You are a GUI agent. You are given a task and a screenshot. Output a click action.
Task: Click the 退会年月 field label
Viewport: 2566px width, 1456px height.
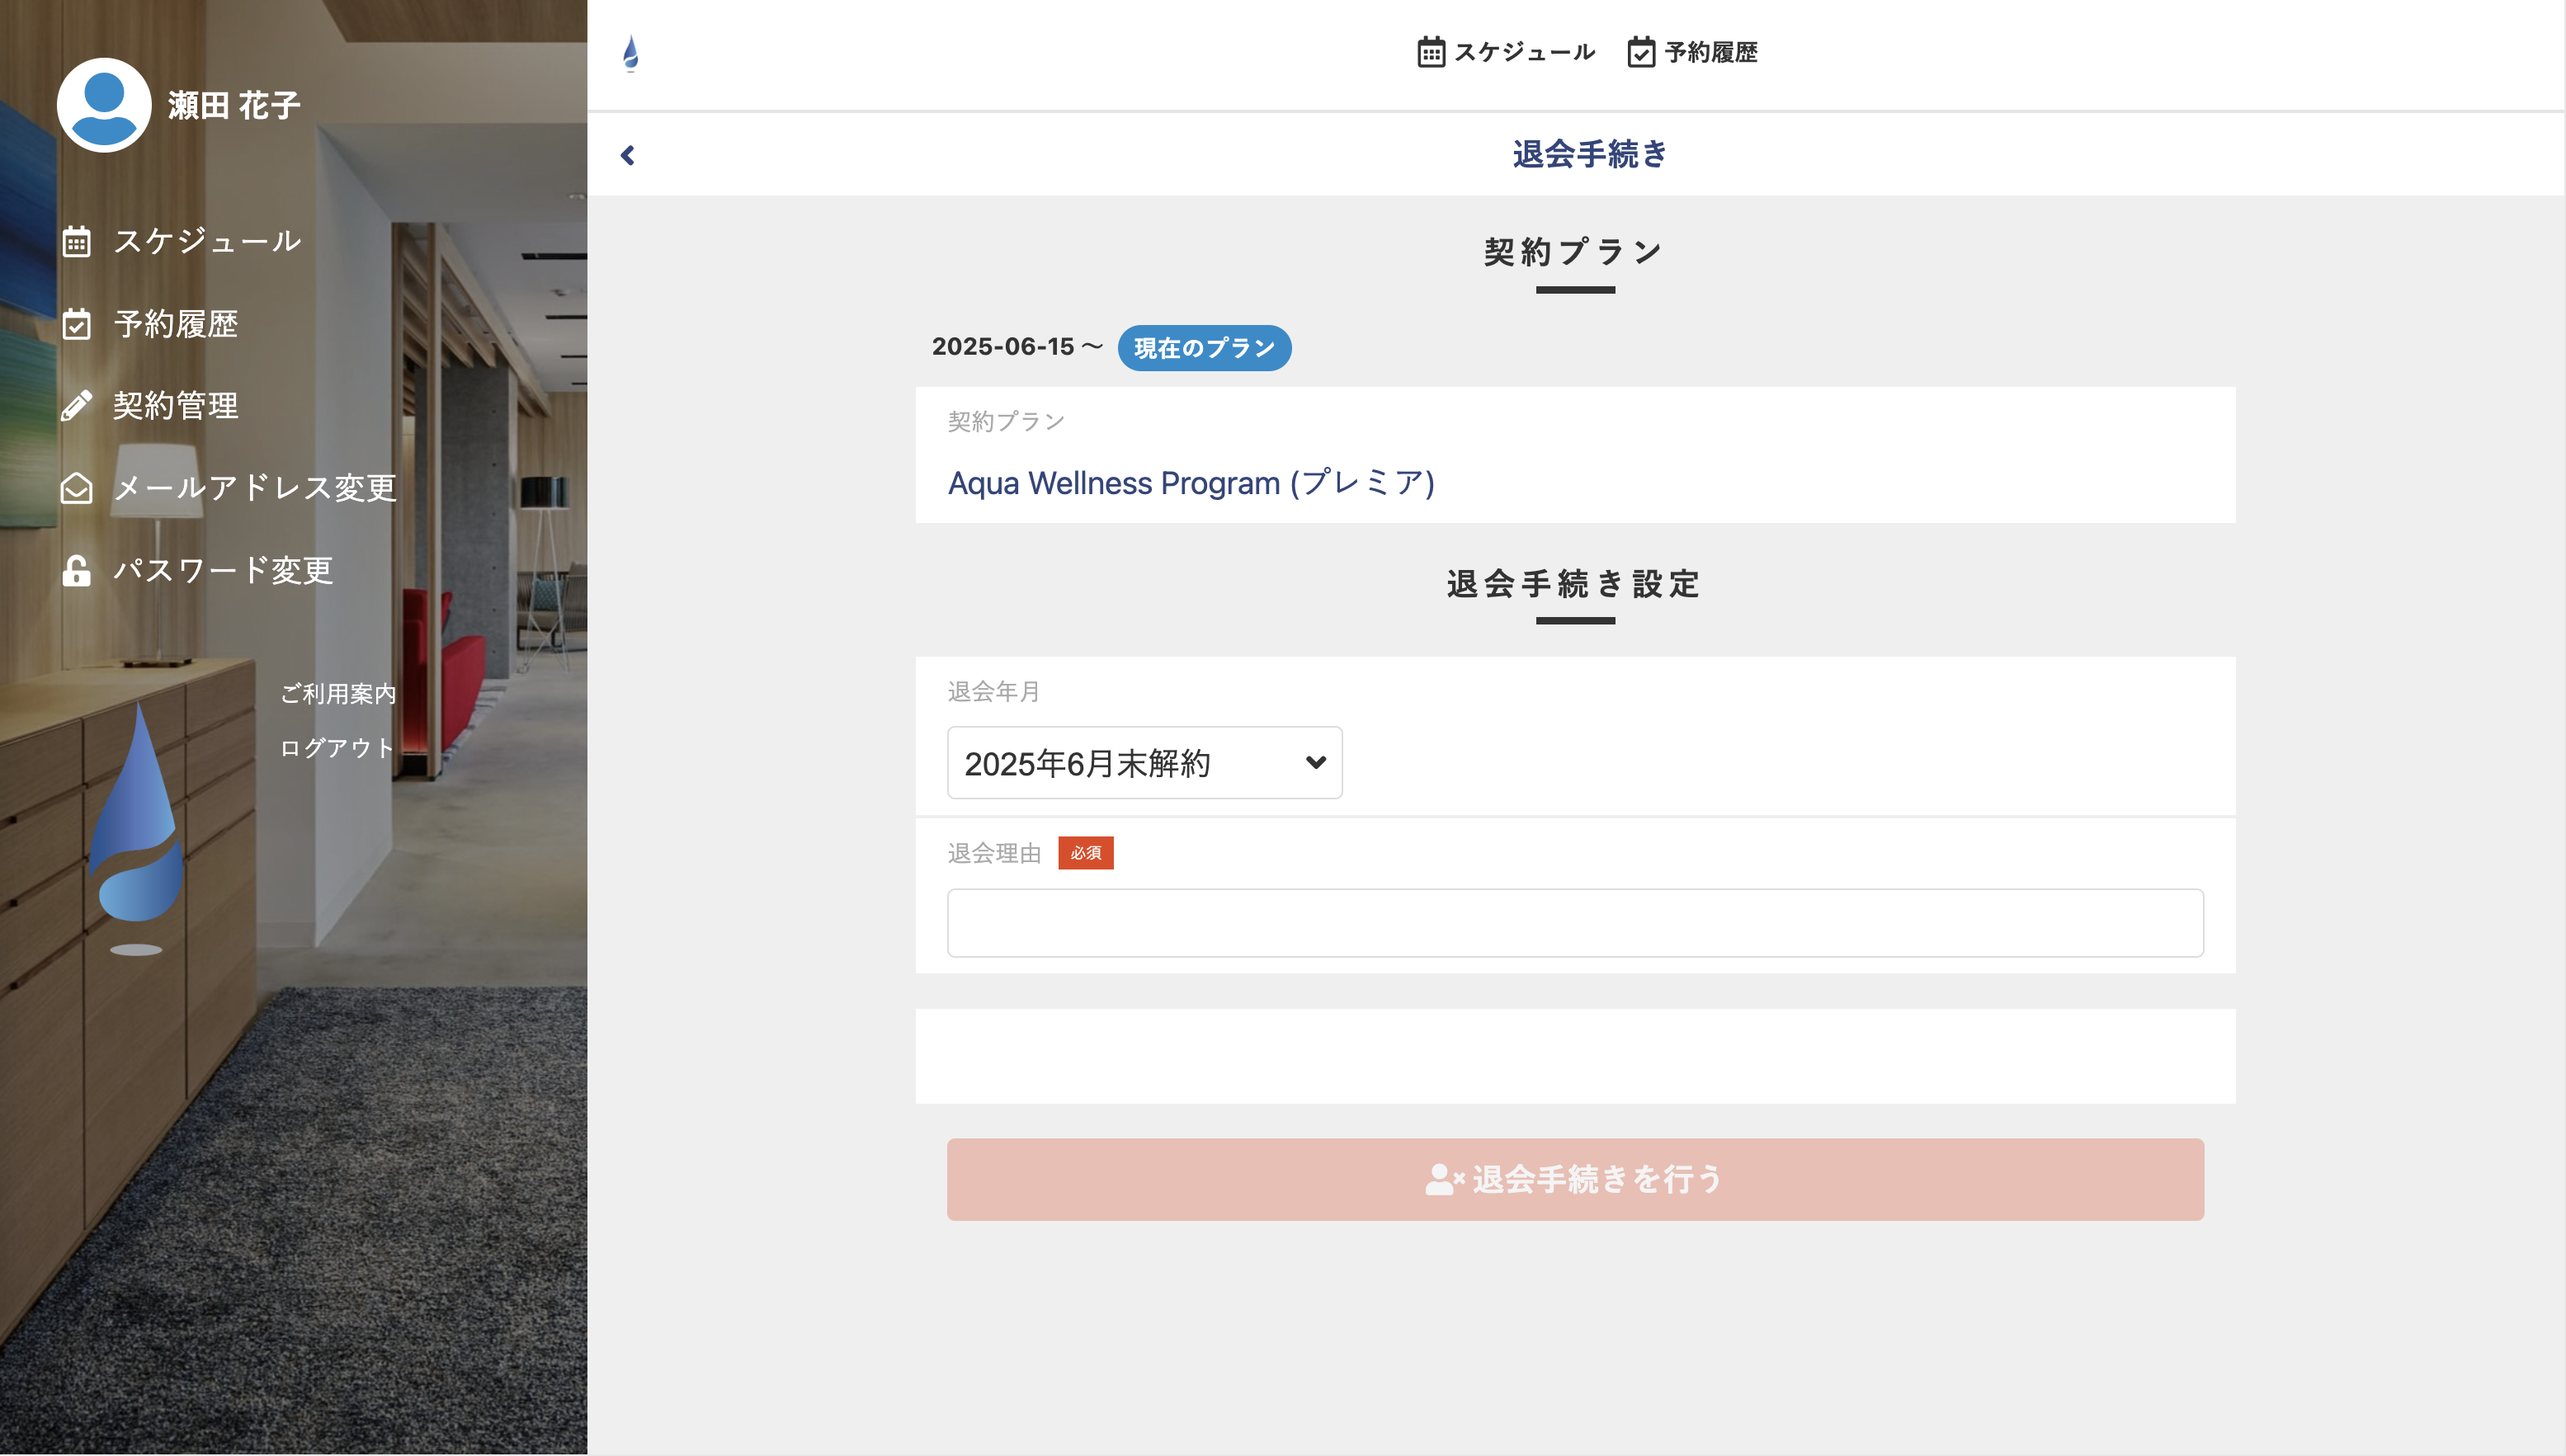pyautogui.click(x=994, y=692)
